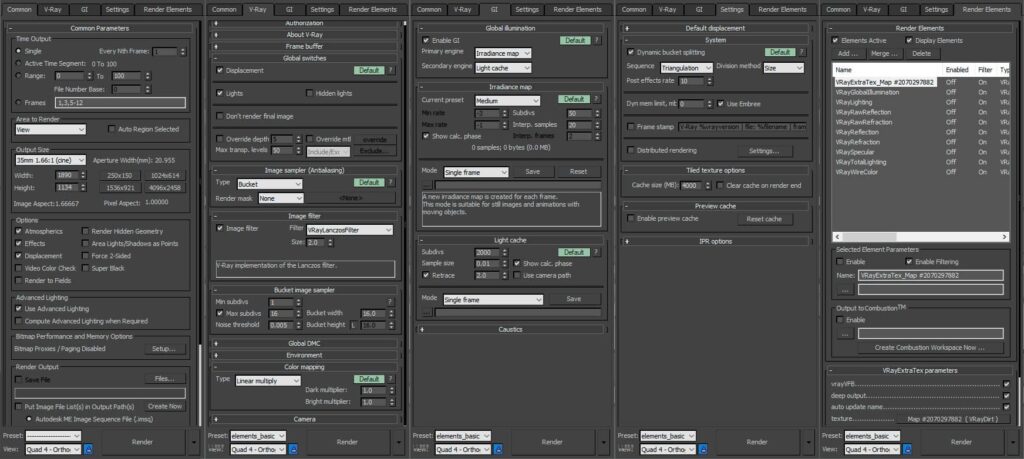Select the Active Time Segment radio button
This screenshot has width=1024, height=459.
point(18,63)
